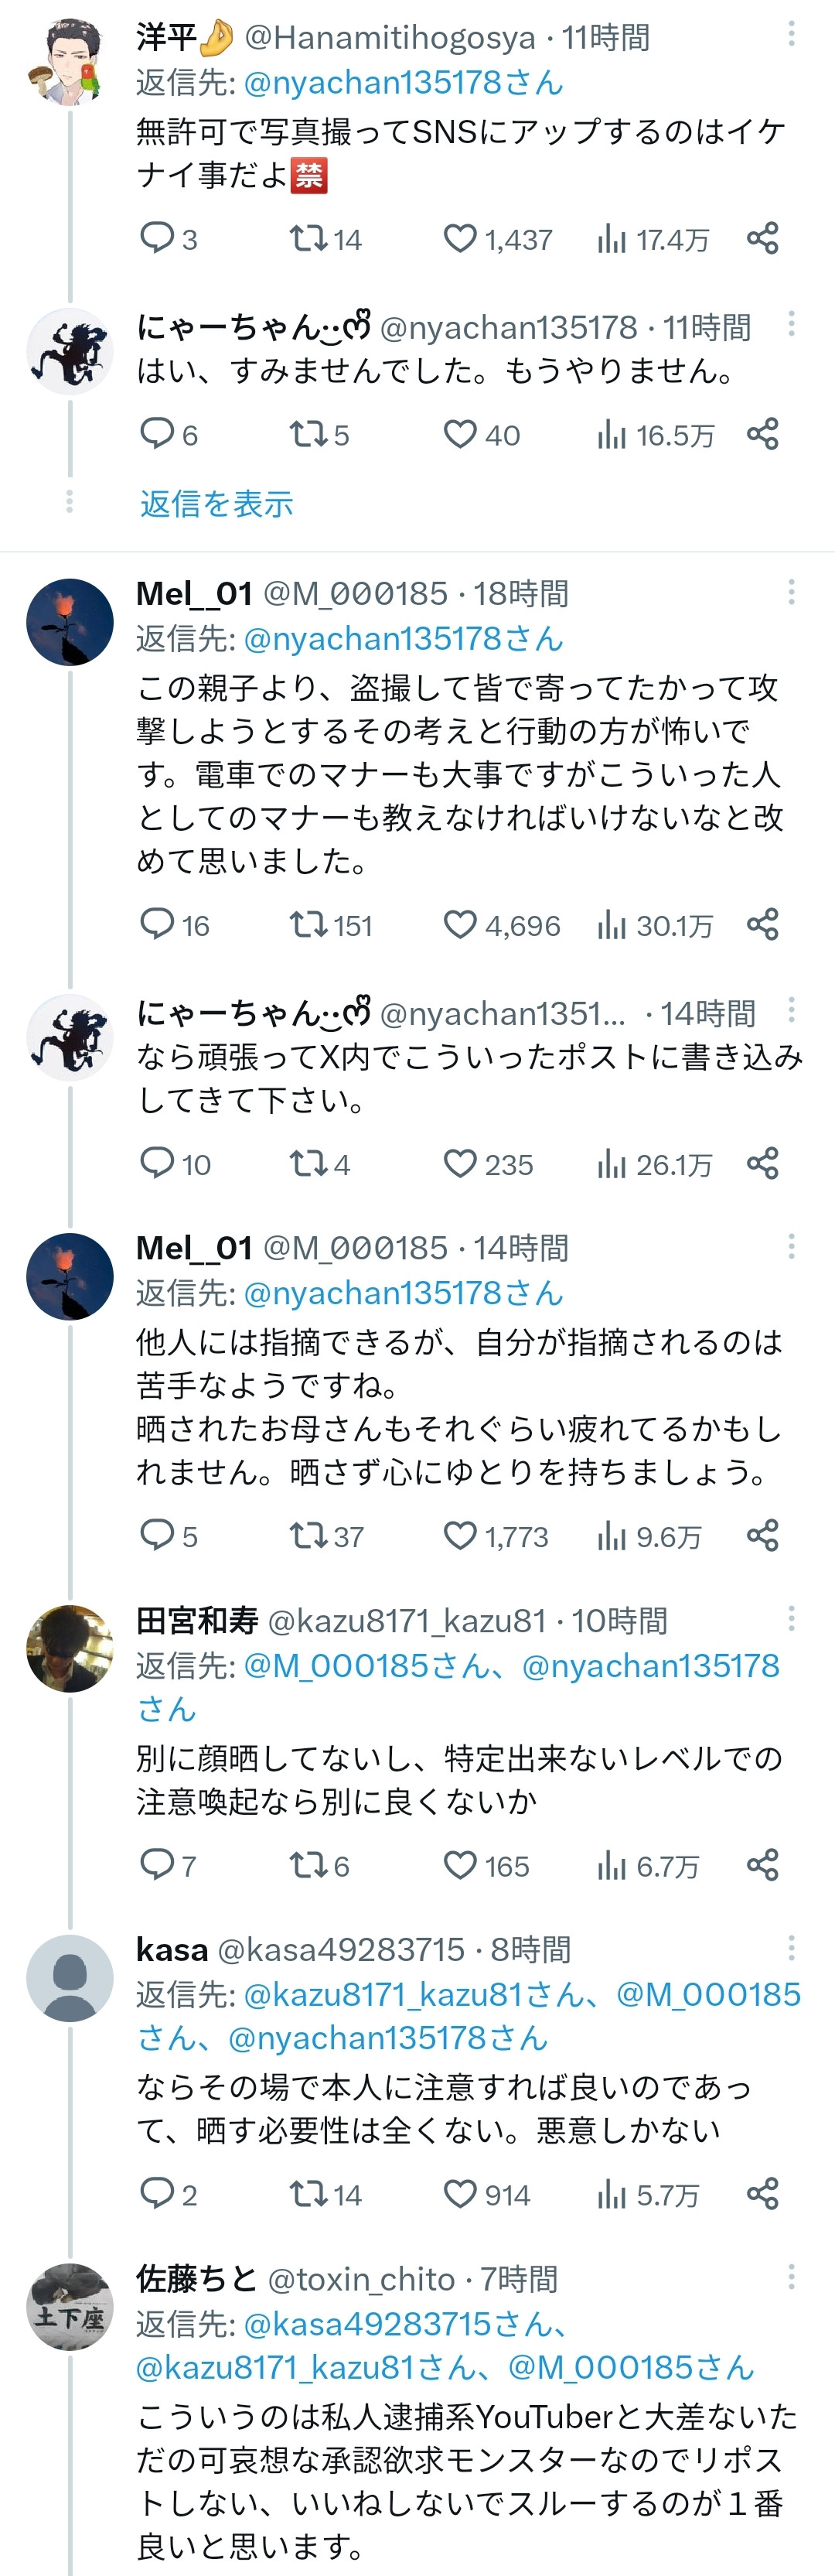Share にゃーちゃん's 14-hour-old reply
835x2576 pixels.
(762, 1163)
